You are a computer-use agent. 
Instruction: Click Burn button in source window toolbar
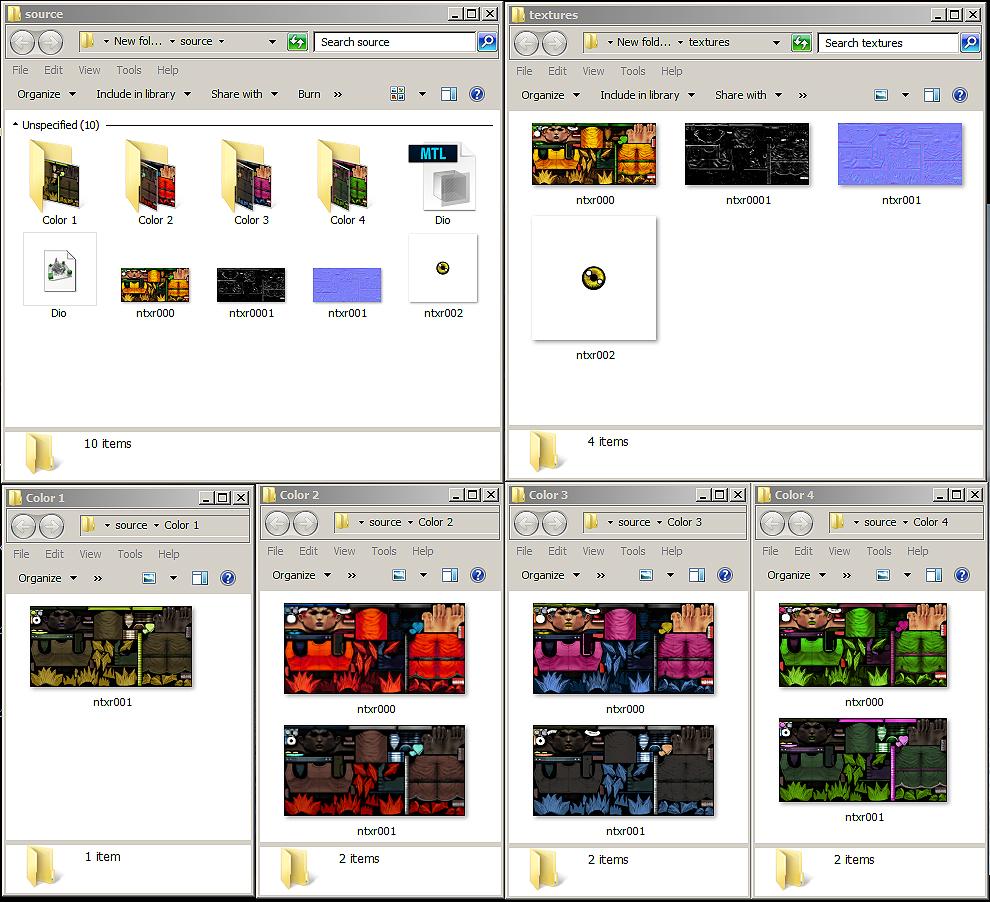pyautogui.click(x=309, y=94)
